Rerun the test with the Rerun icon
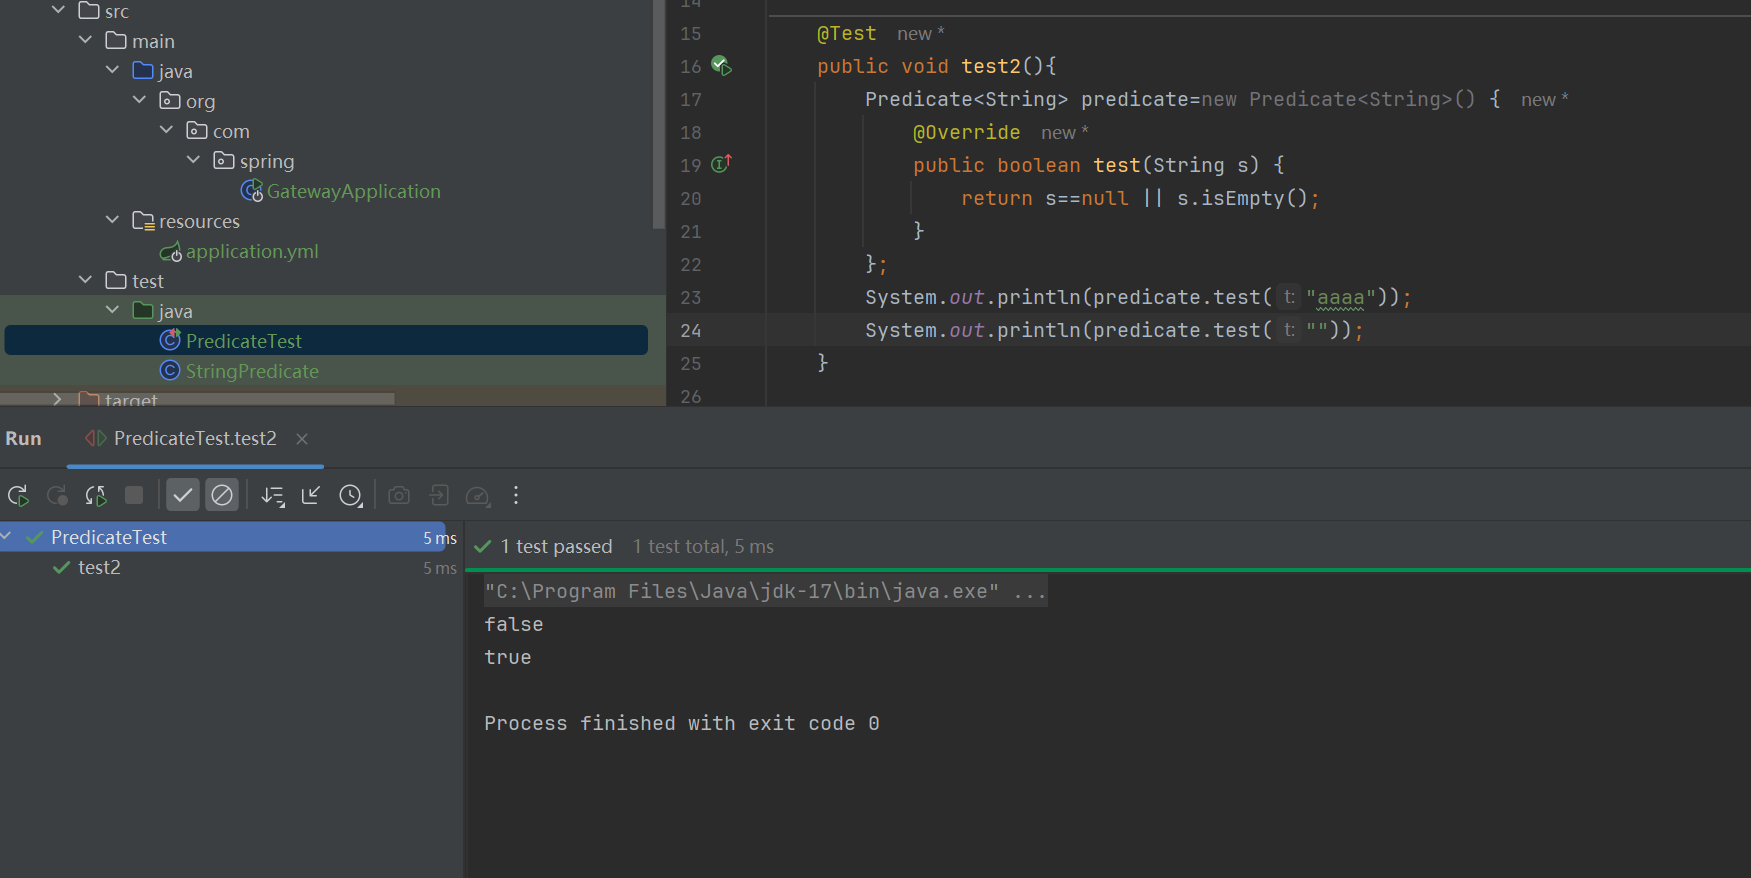Image resolution: width=1751 pixels, height=878 pixels. pyautogui.click(x=18, y=495)
